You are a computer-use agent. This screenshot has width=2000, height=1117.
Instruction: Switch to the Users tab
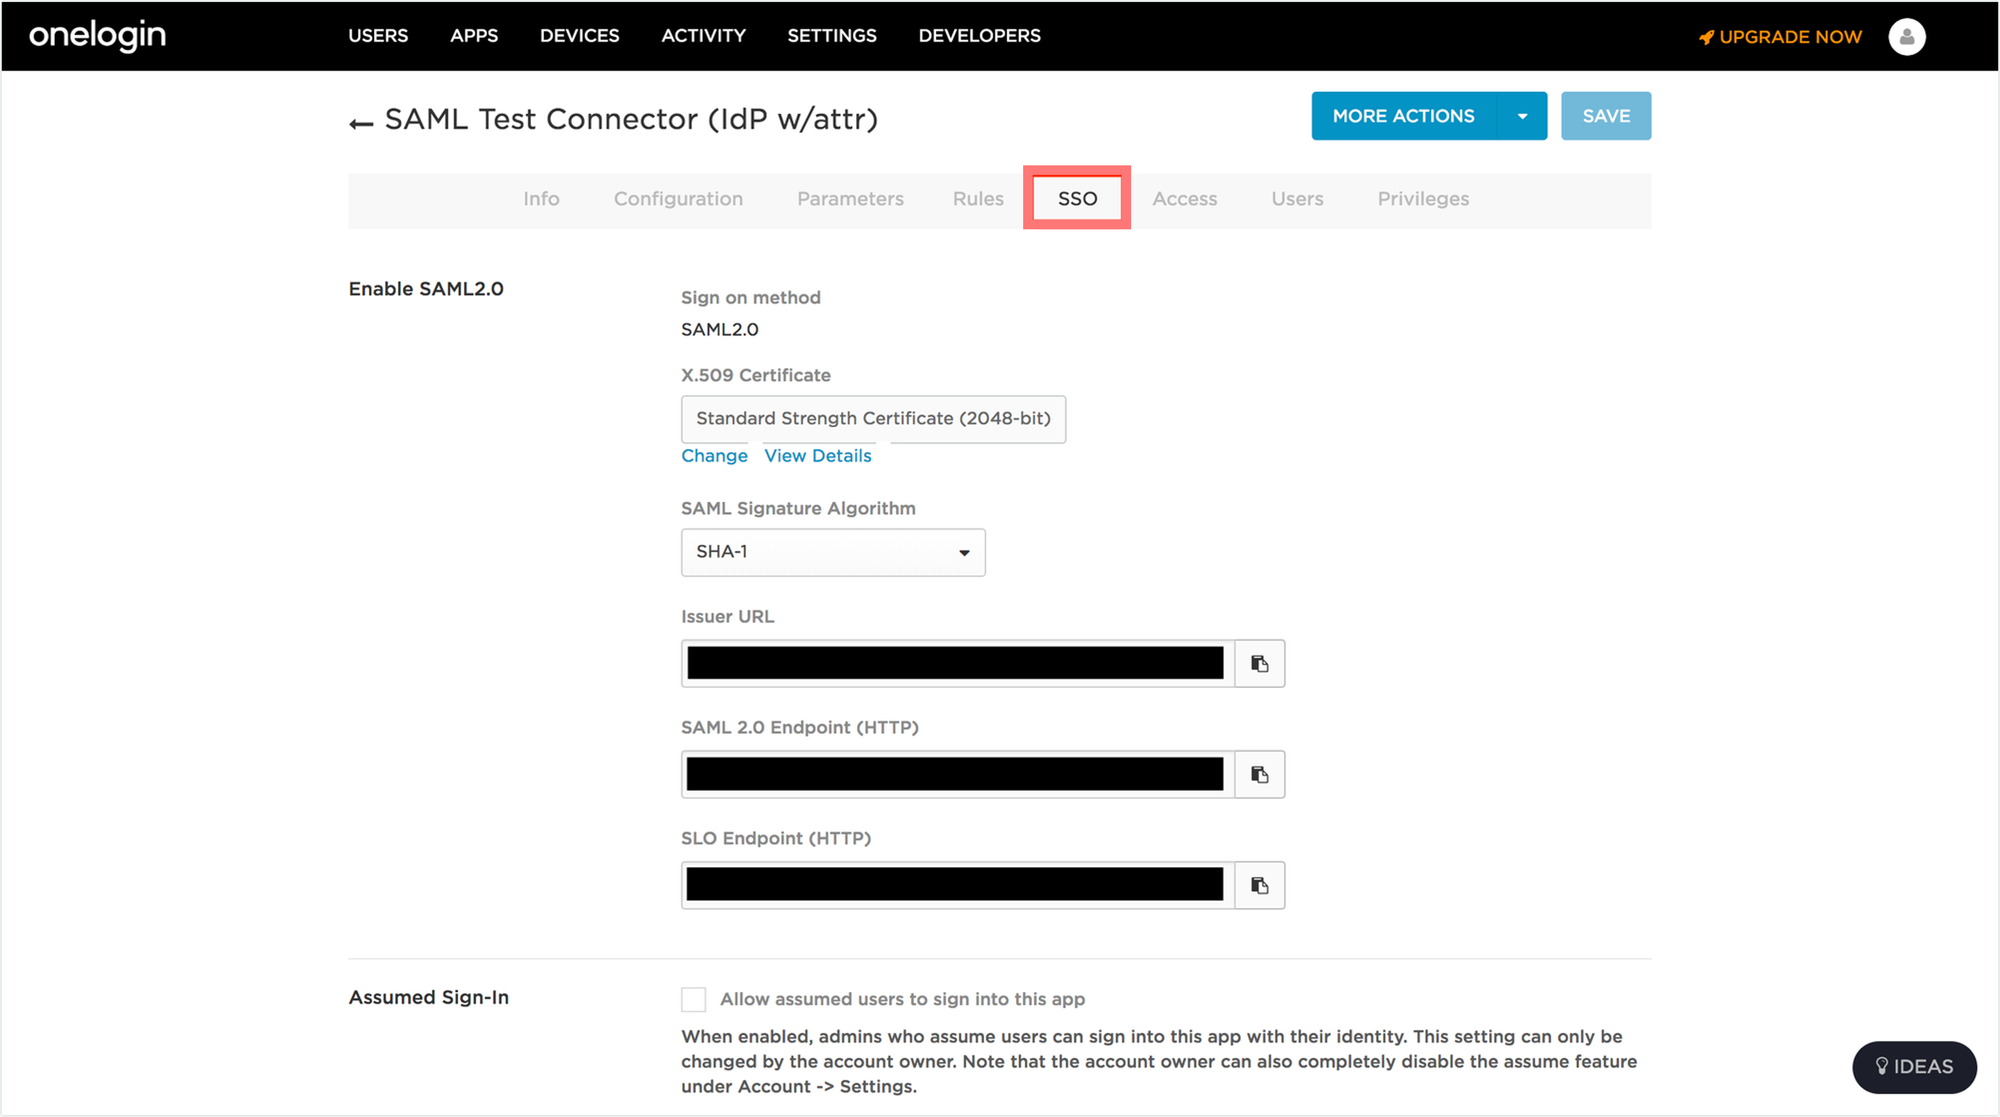1297,199
